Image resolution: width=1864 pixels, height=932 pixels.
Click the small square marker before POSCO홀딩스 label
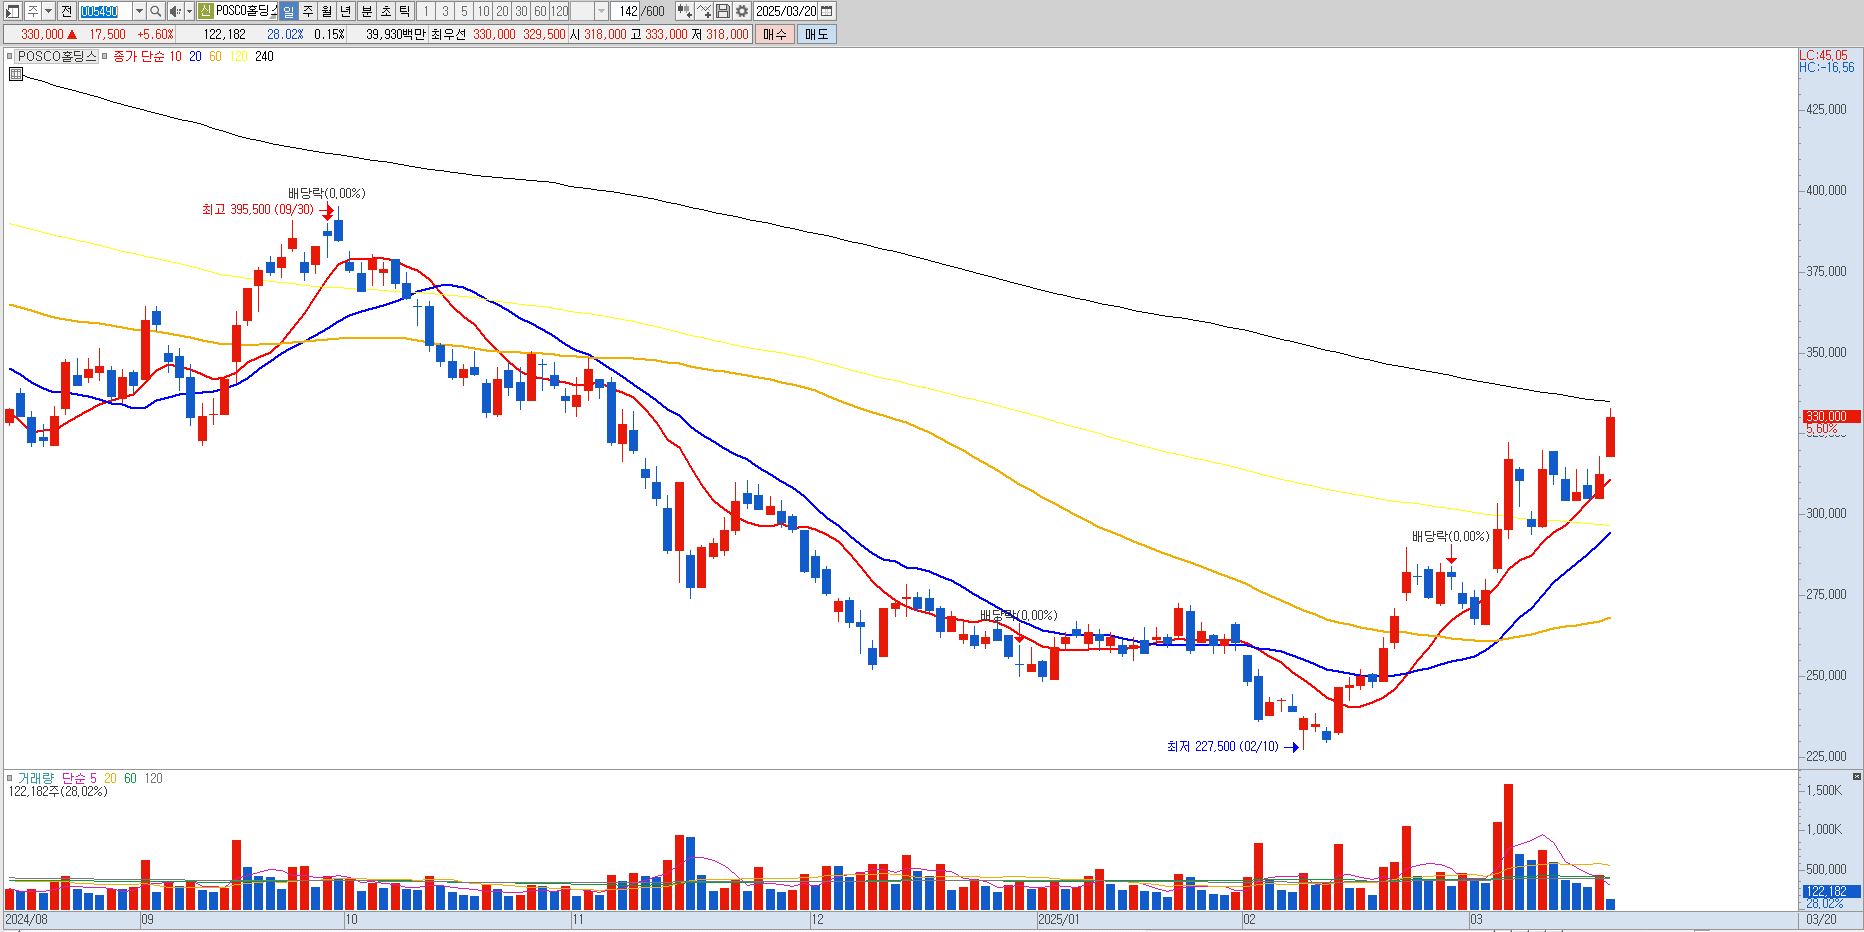click(x=9, y=57)
